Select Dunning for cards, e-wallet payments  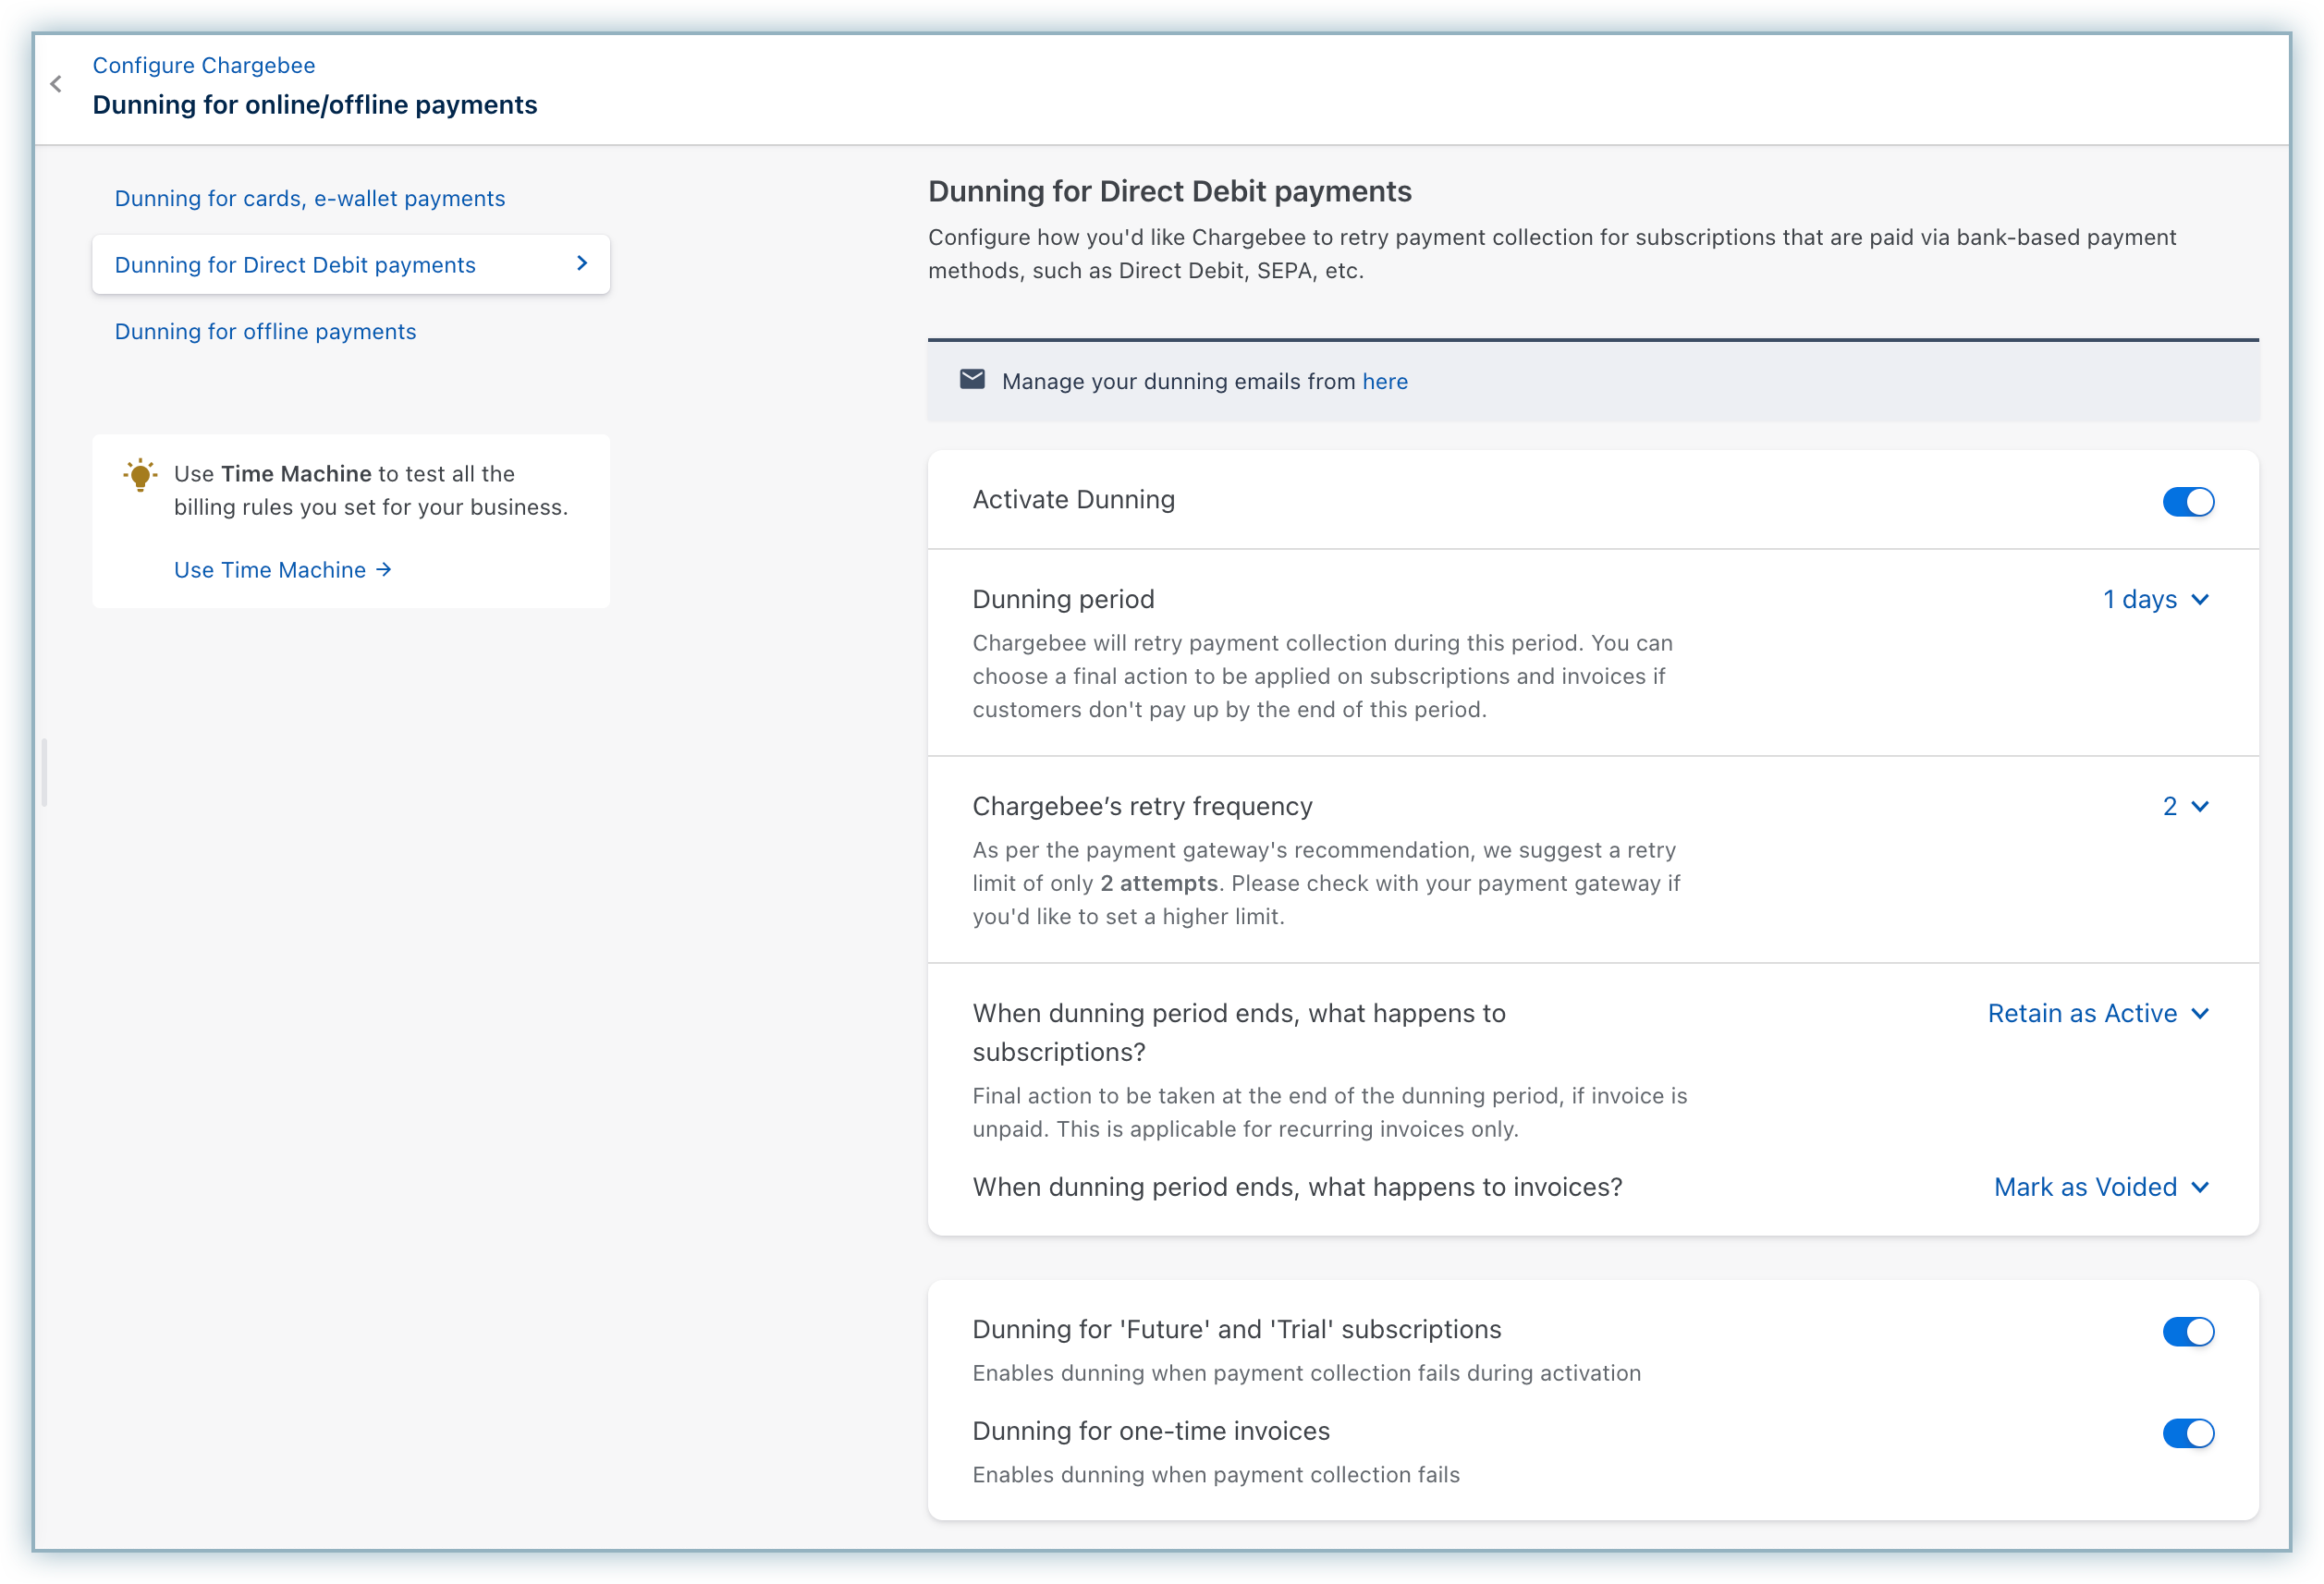click(x=310, y=199)
